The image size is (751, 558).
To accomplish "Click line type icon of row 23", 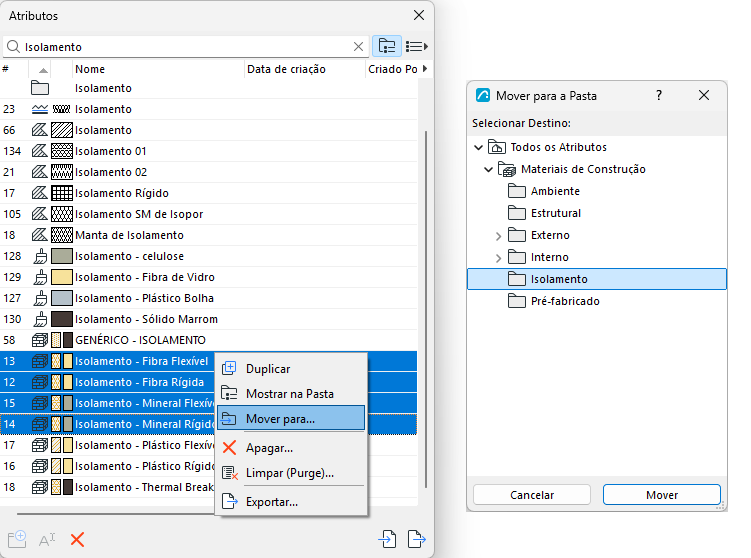I will [x=40, y=109].
